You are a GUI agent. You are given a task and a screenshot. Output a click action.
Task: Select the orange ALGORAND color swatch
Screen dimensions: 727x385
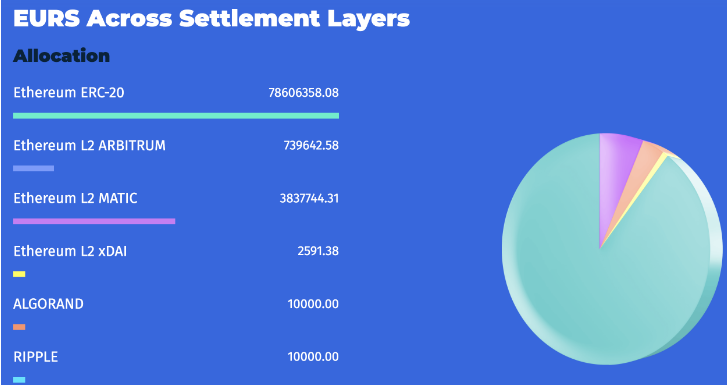coord(19,327)
